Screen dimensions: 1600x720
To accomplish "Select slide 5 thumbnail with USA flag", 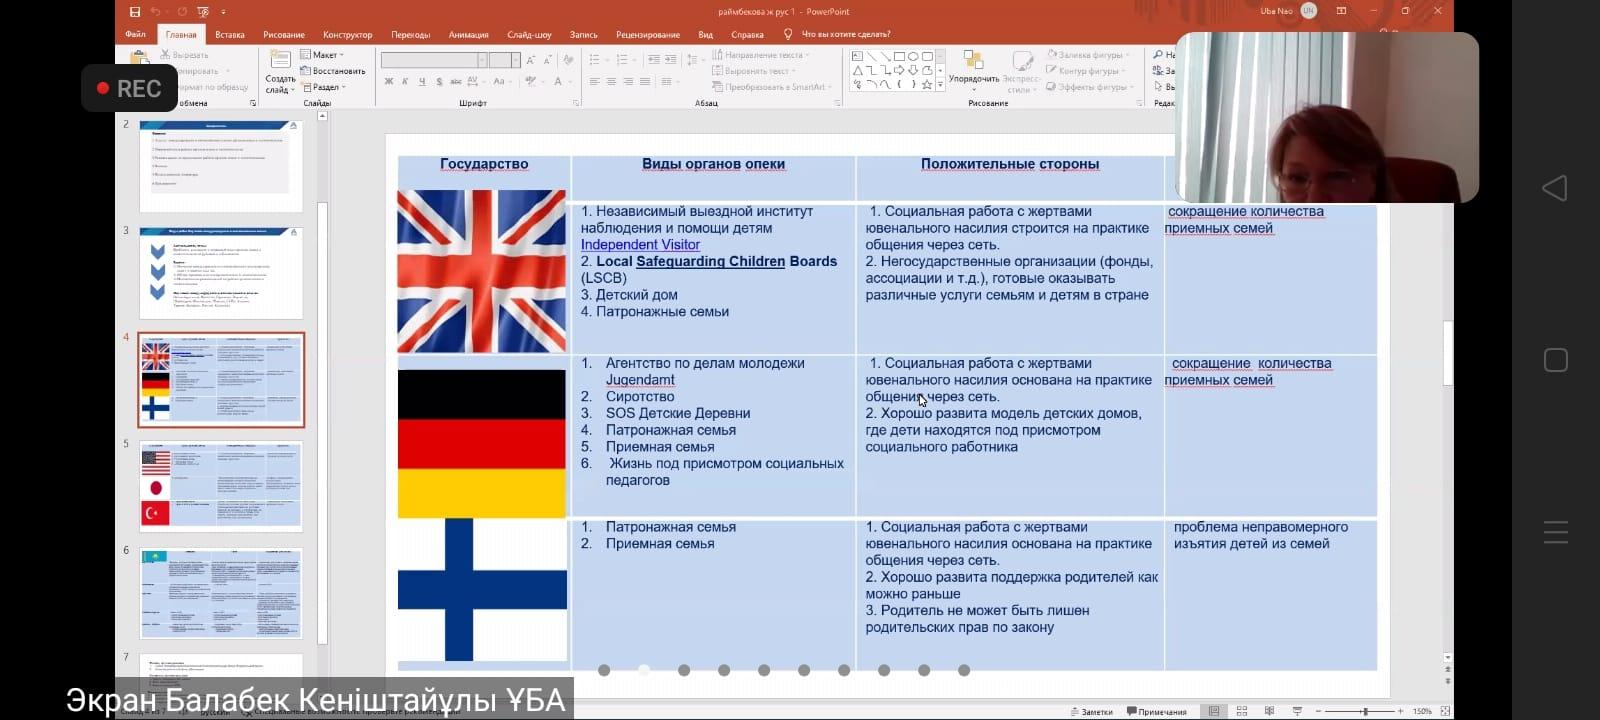I will pos(221,486).
